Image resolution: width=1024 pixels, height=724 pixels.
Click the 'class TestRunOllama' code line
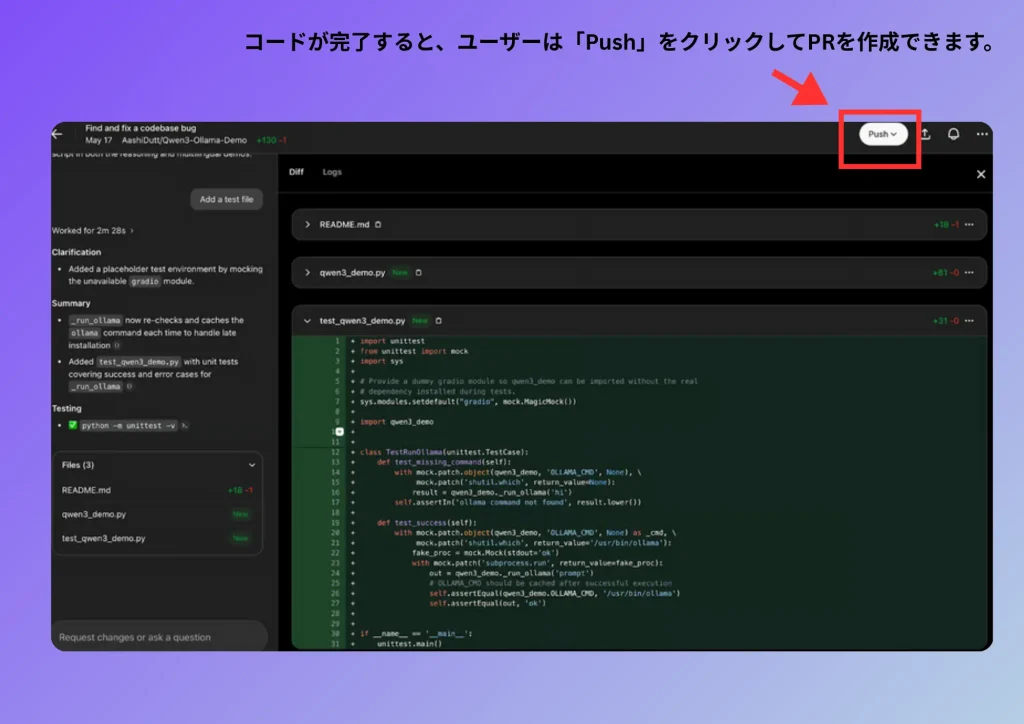point(444,452)
